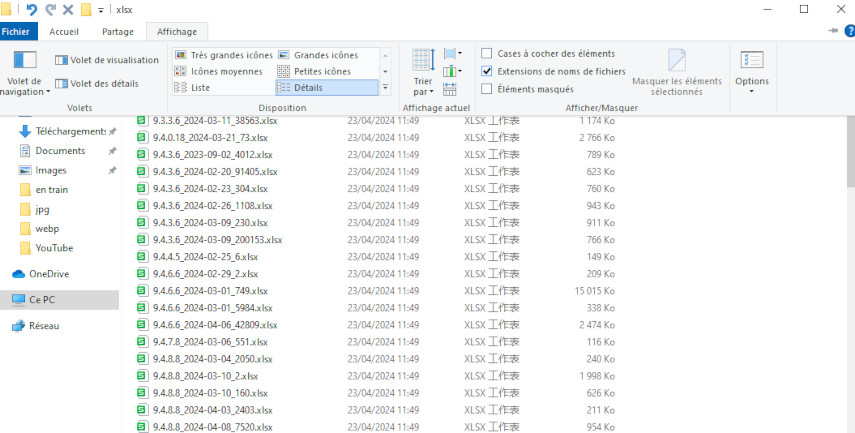Image resolution: width=855 pixels, height=433 pixels.
Task: Select file 9.4.0.18_2024-03-21_73.xlsx
Action: point(210,137)
